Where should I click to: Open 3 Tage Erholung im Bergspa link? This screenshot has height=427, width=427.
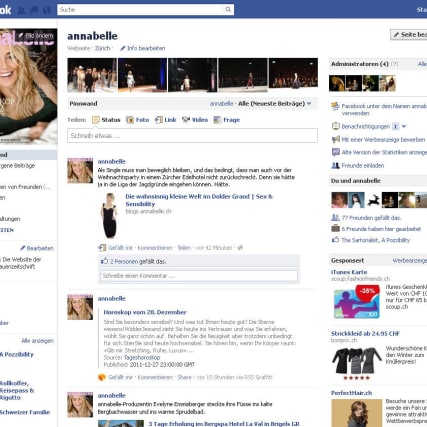coord(224,424)
